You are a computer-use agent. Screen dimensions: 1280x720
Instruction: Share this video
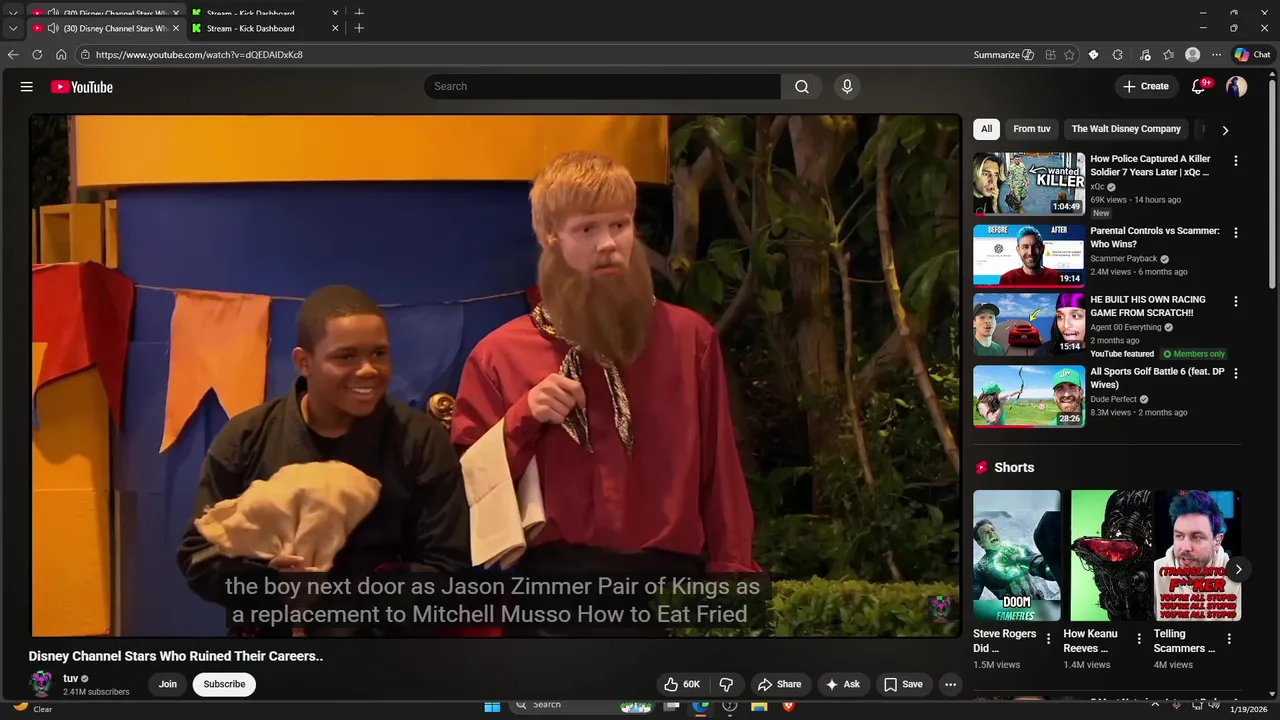coord(779,684)
